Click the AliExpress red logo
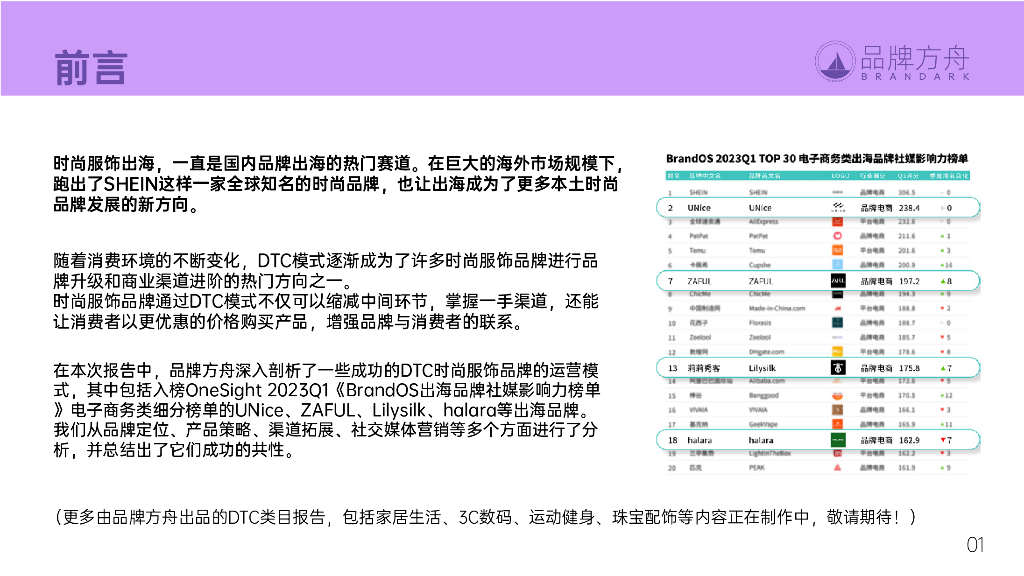Screen dimensions: 1024x576 [x=837, y=222]
